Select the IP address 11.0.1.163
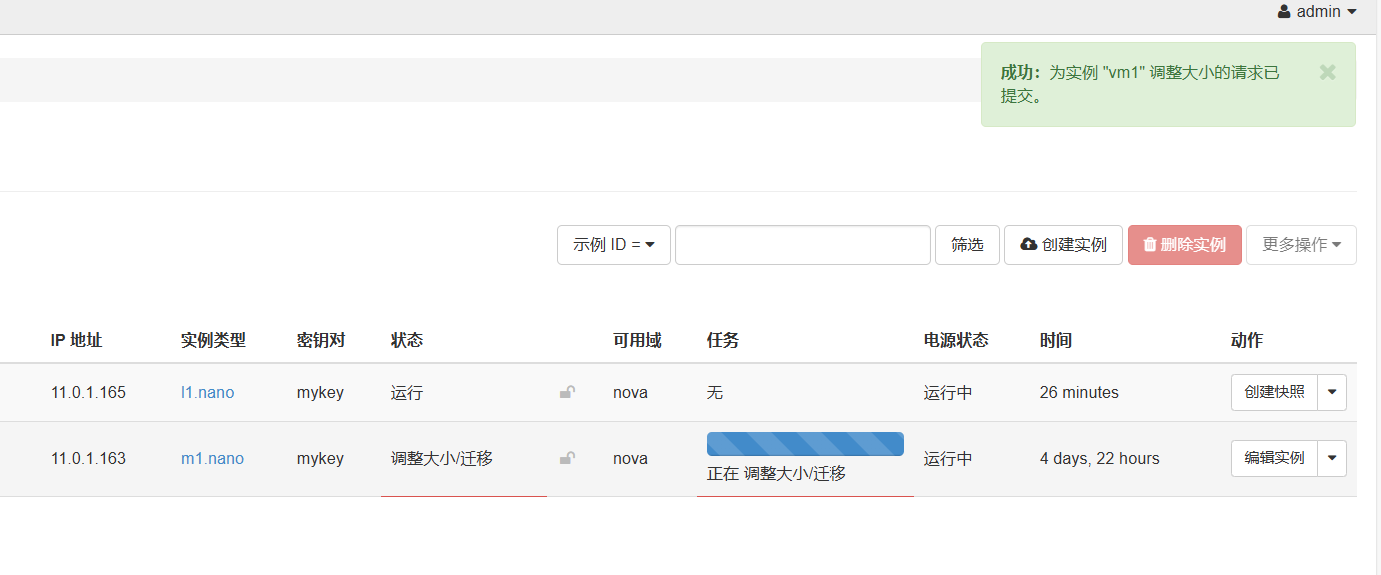This screenshot has height=575, width=1381. [x=88, y=459]
